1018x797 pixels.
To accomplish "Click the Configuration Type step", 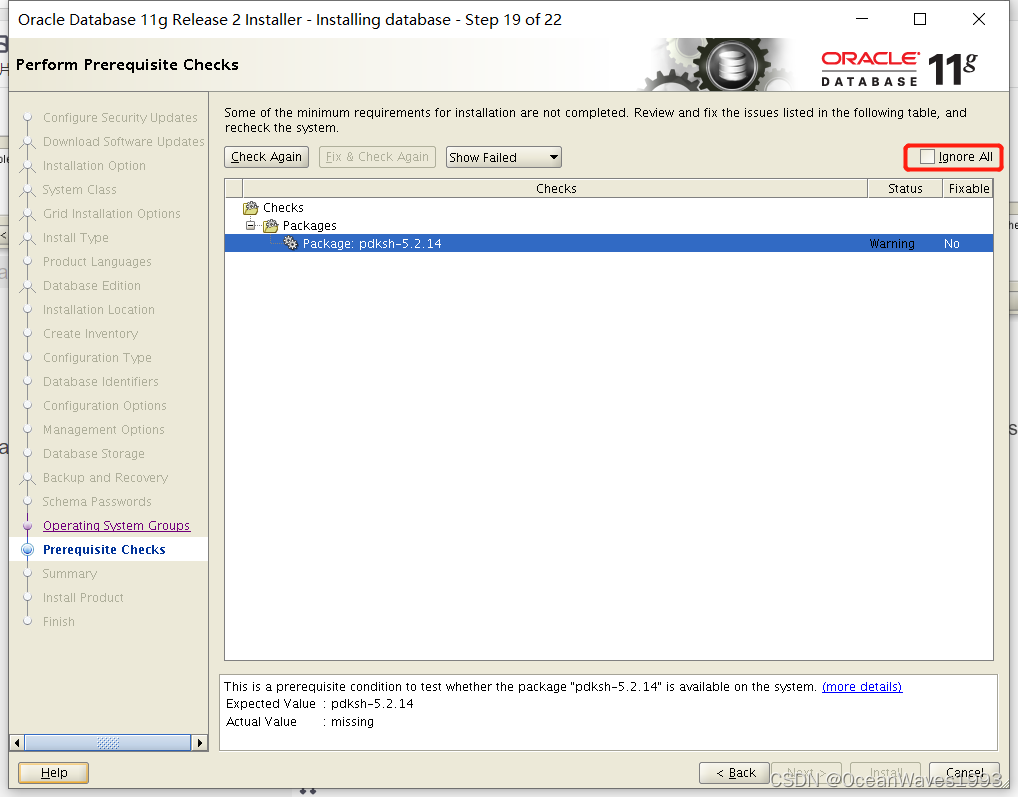I will pos(97,358).
